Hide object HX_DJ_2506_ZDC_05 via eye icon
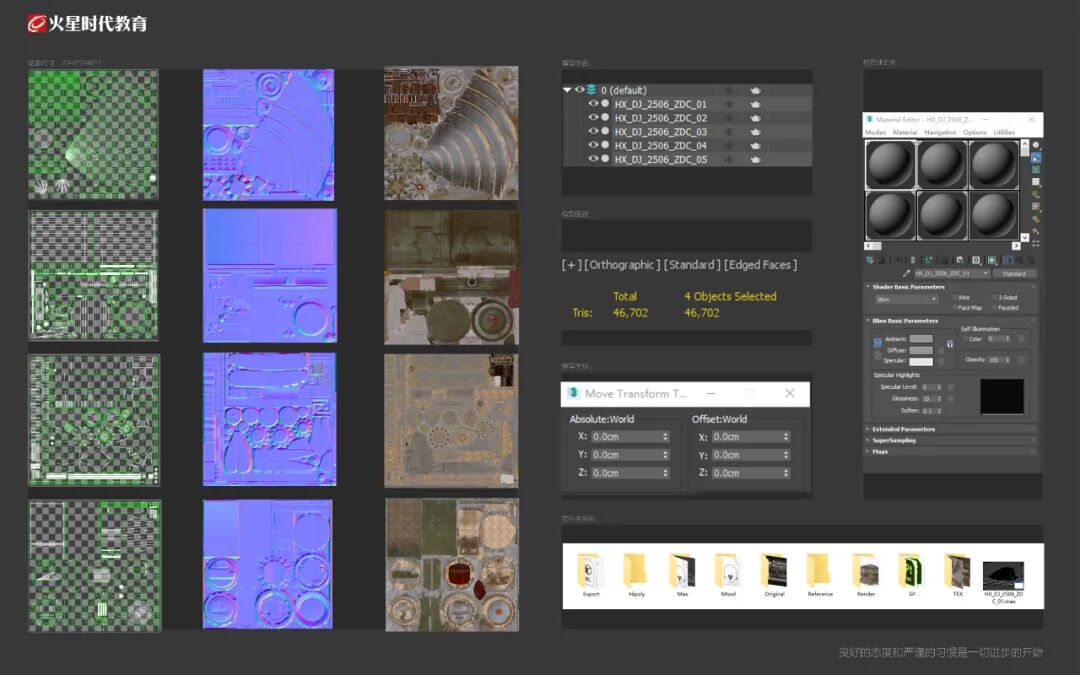 [593, 158]
